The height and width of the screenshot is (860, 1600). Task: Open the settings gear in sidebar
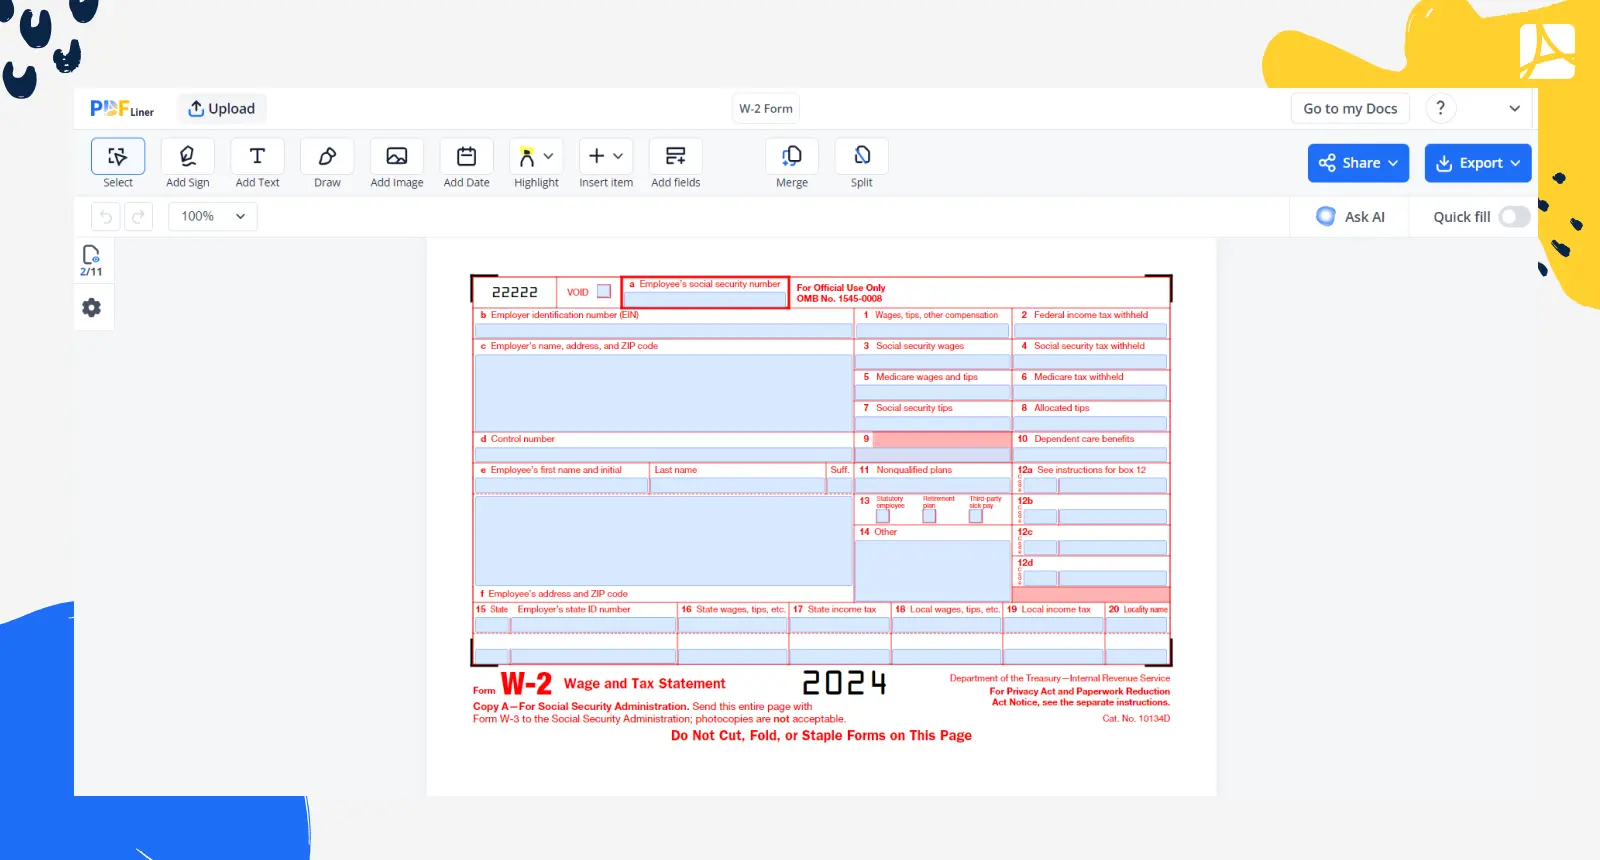(92, 308)
